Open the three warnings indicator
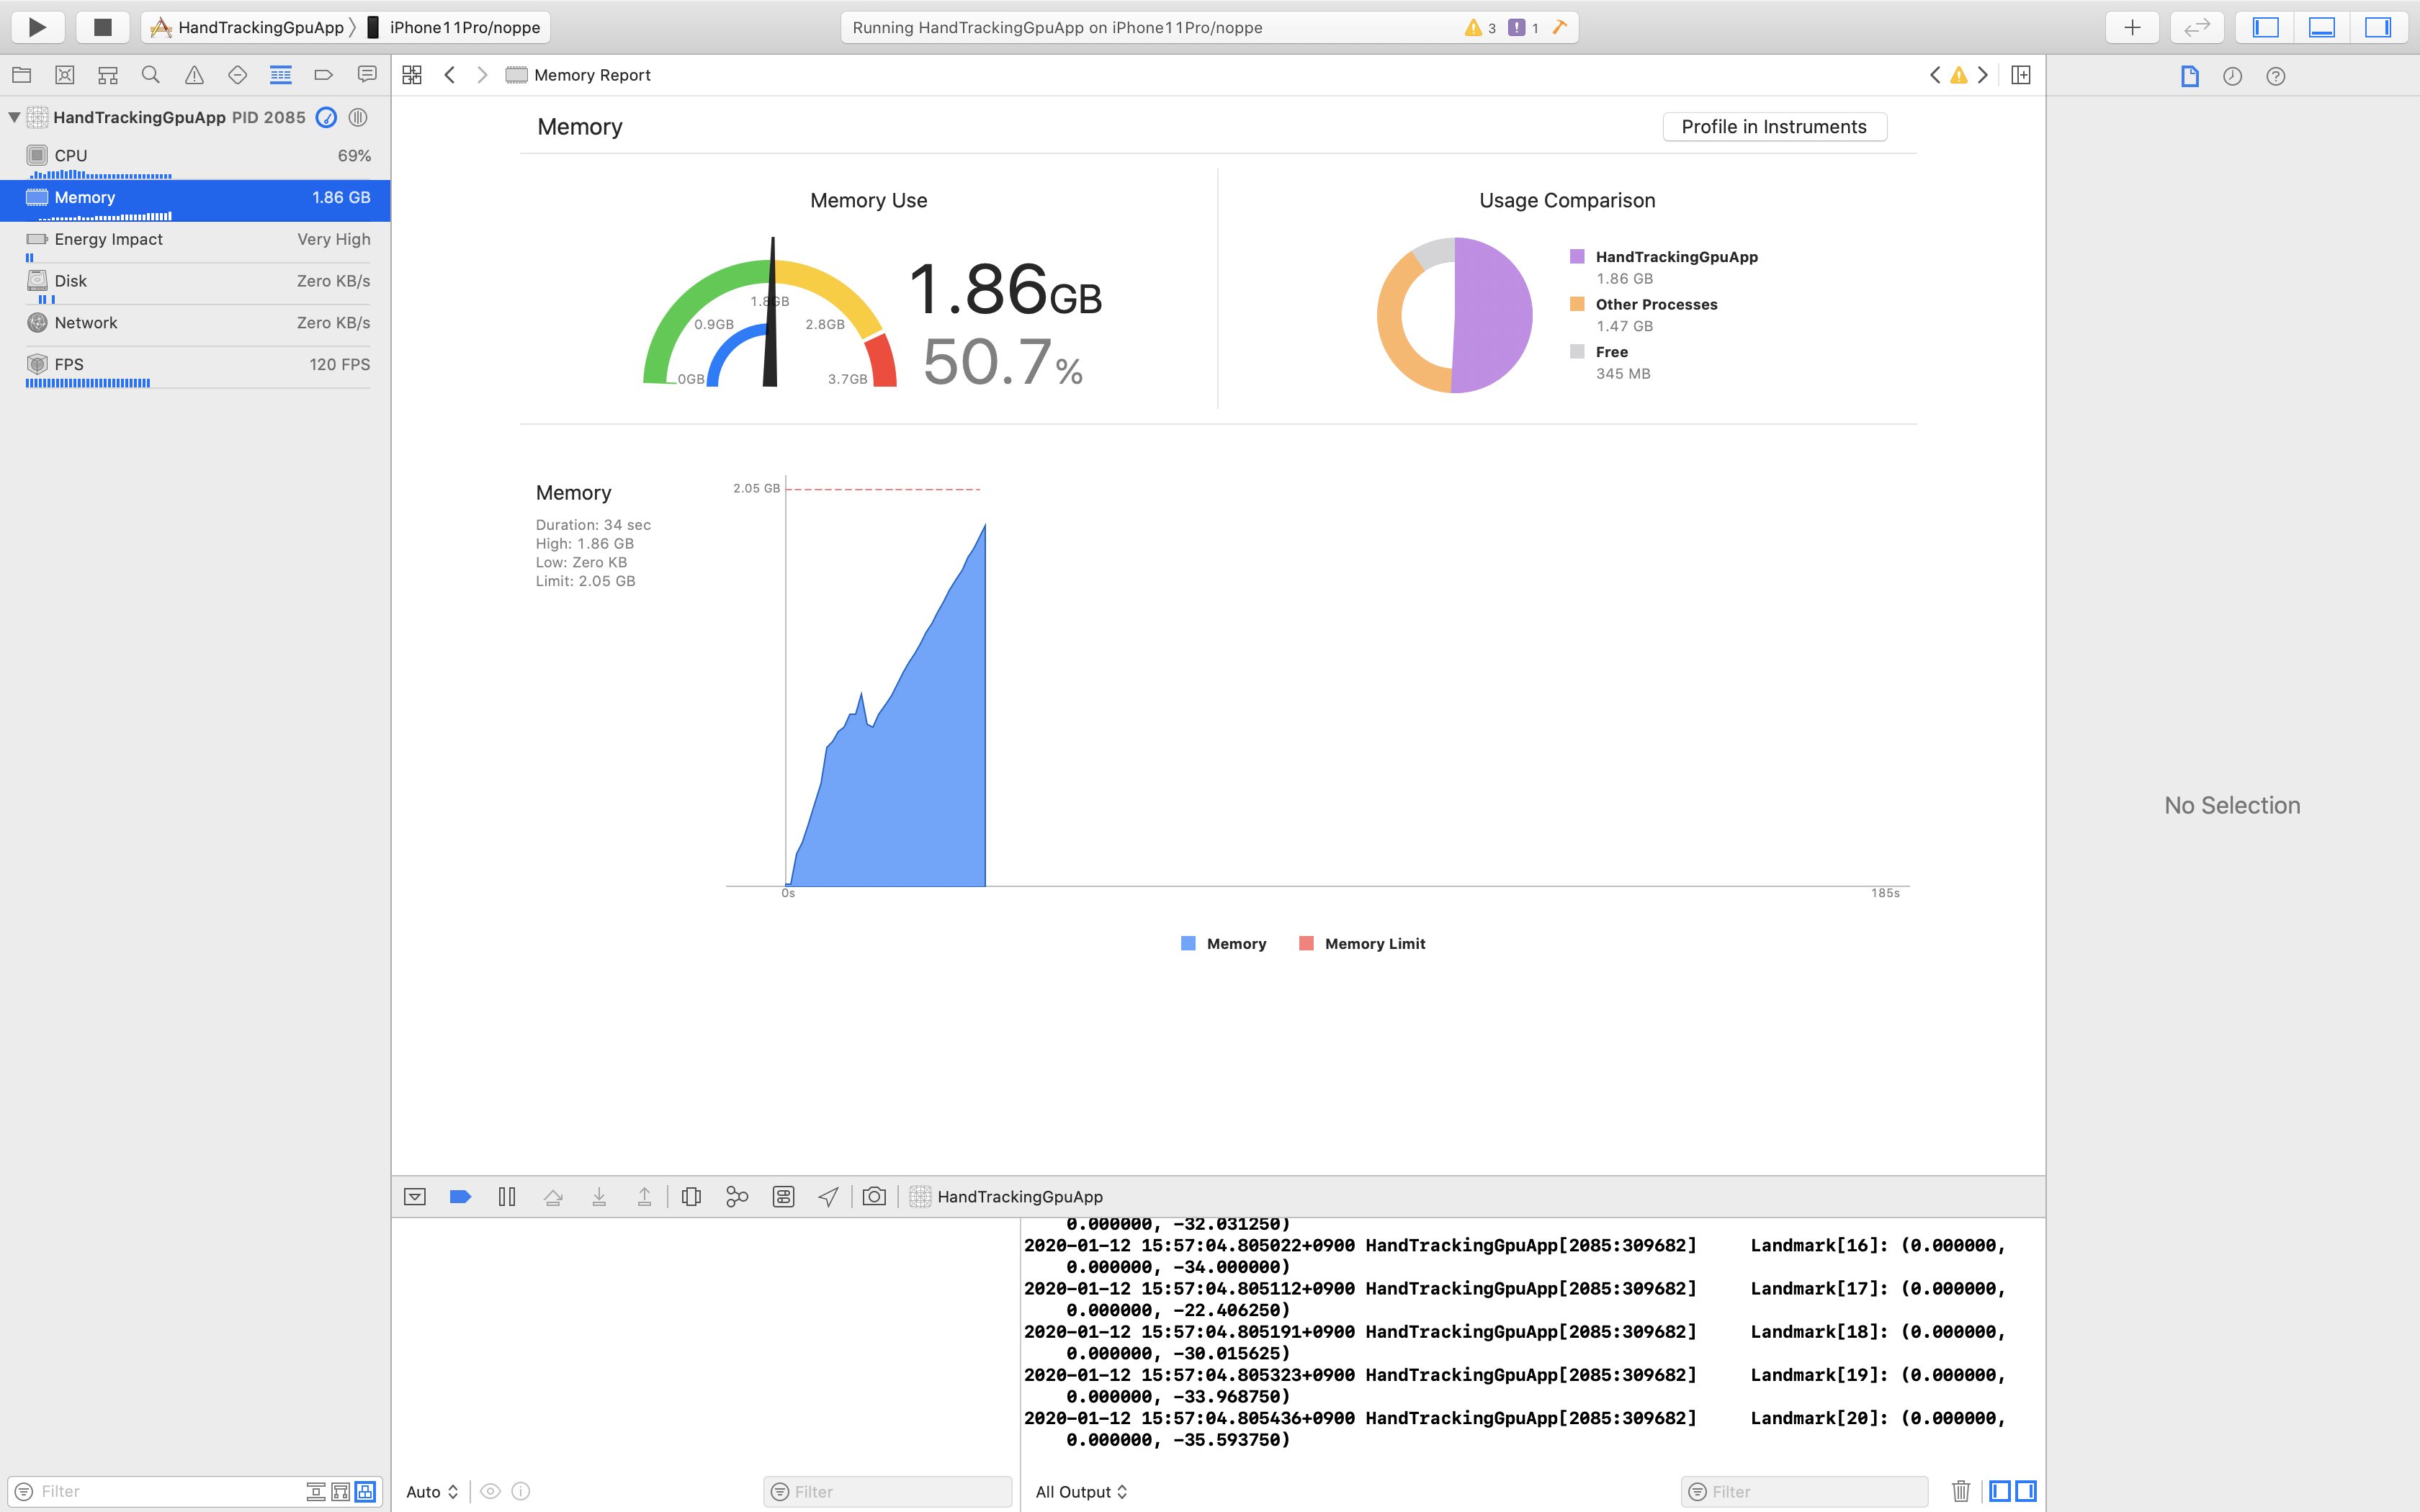 tap(1480, 27)
